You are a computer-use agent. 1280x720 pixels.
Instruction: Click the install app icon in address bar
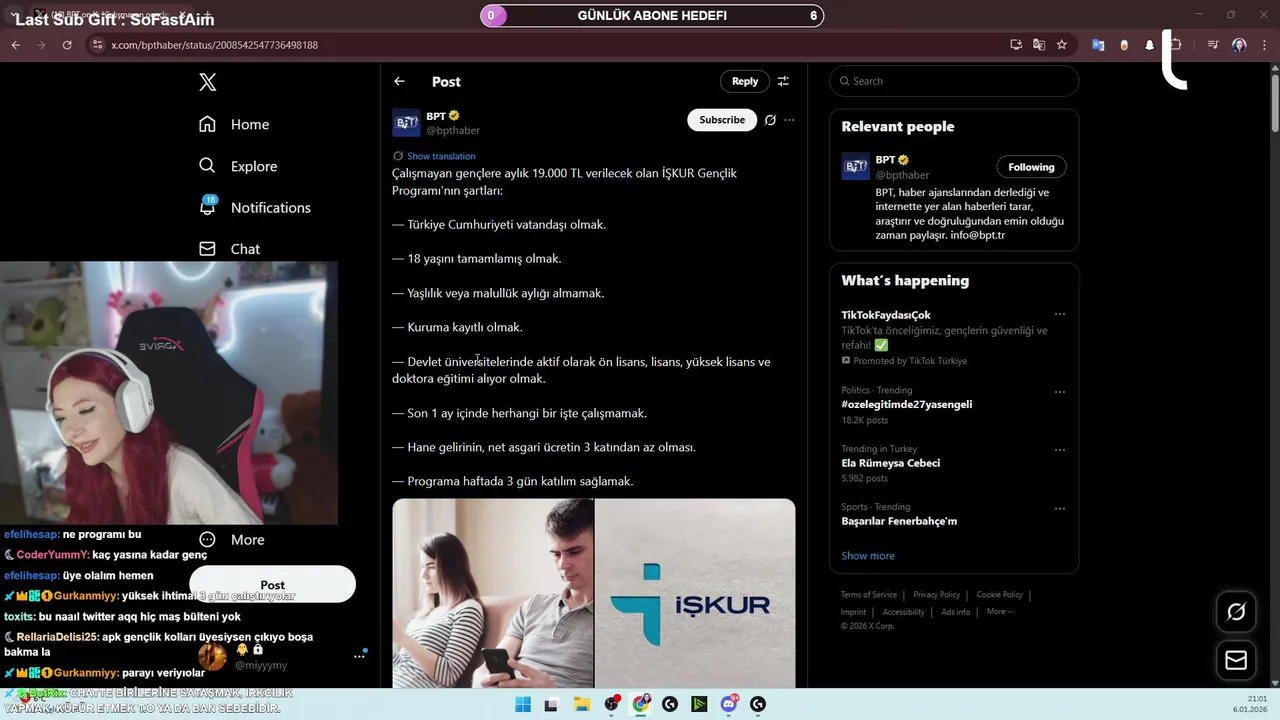coord(1016,45)
